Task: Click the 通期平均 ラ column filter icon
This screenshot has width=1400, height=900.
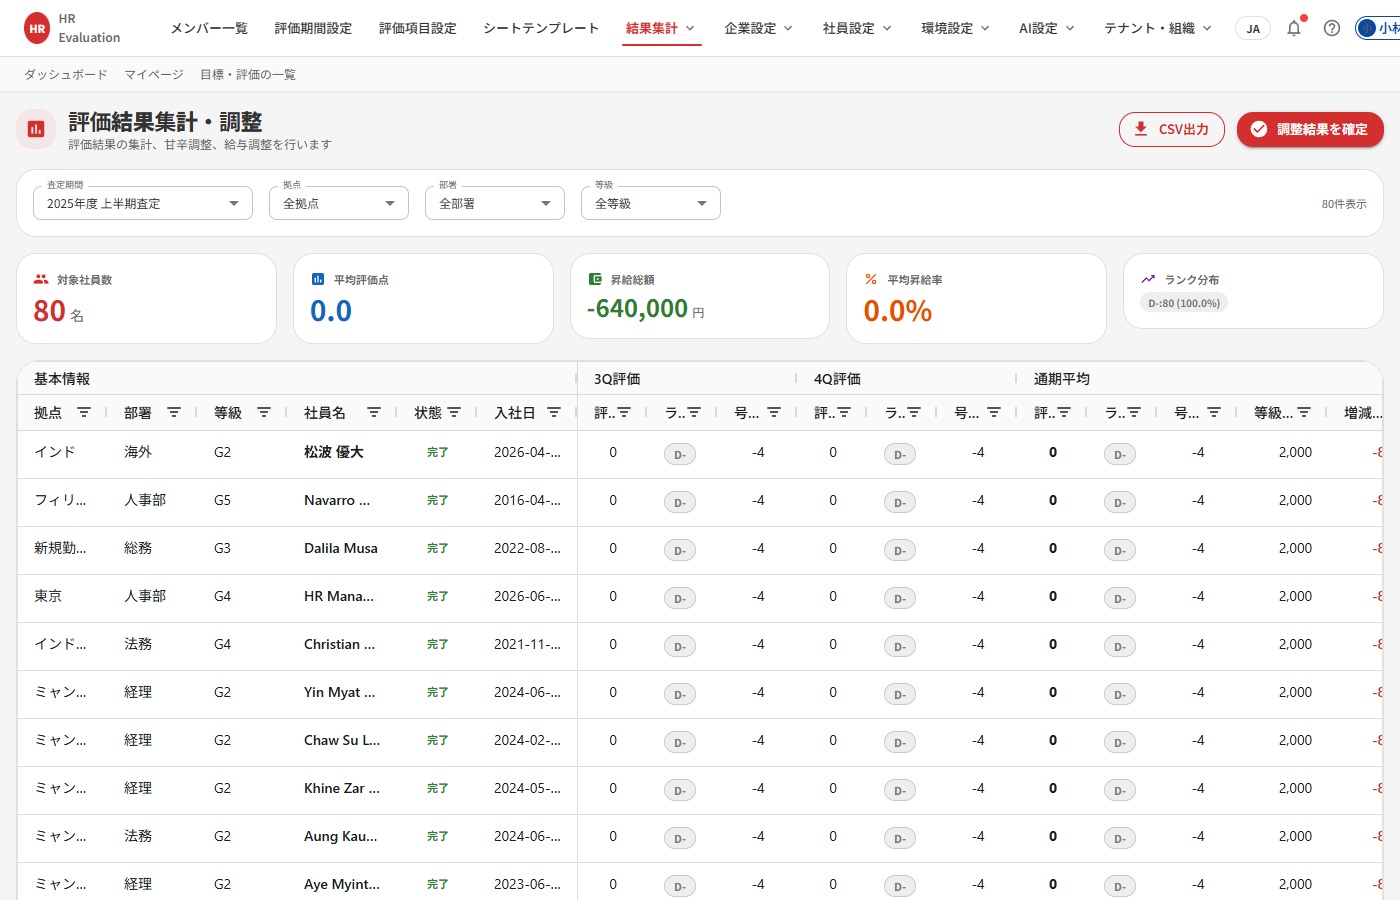Action: point(1134,412)
